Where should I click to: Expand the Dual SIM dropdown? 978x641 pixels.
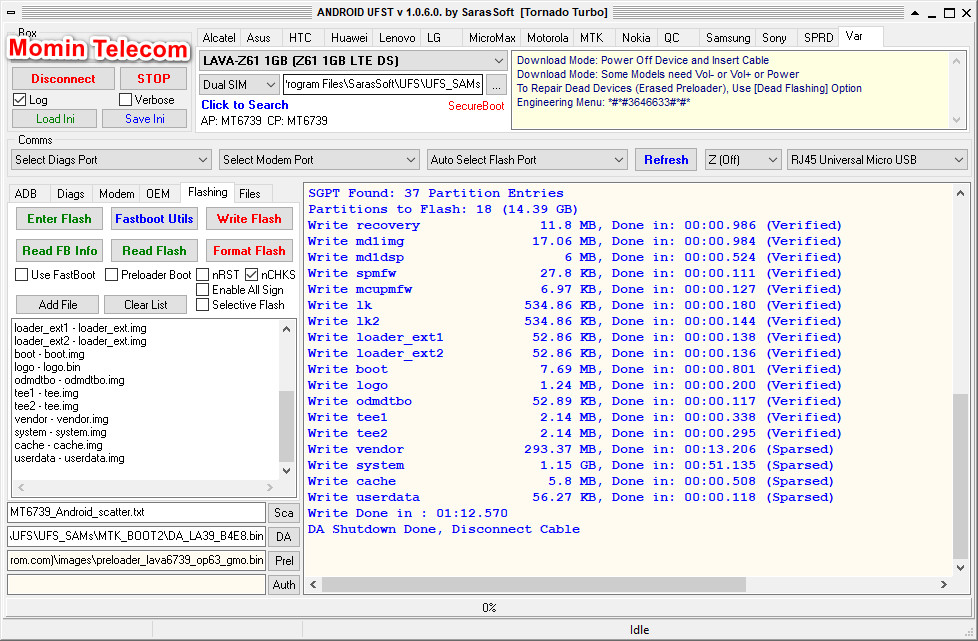point(239,84)
